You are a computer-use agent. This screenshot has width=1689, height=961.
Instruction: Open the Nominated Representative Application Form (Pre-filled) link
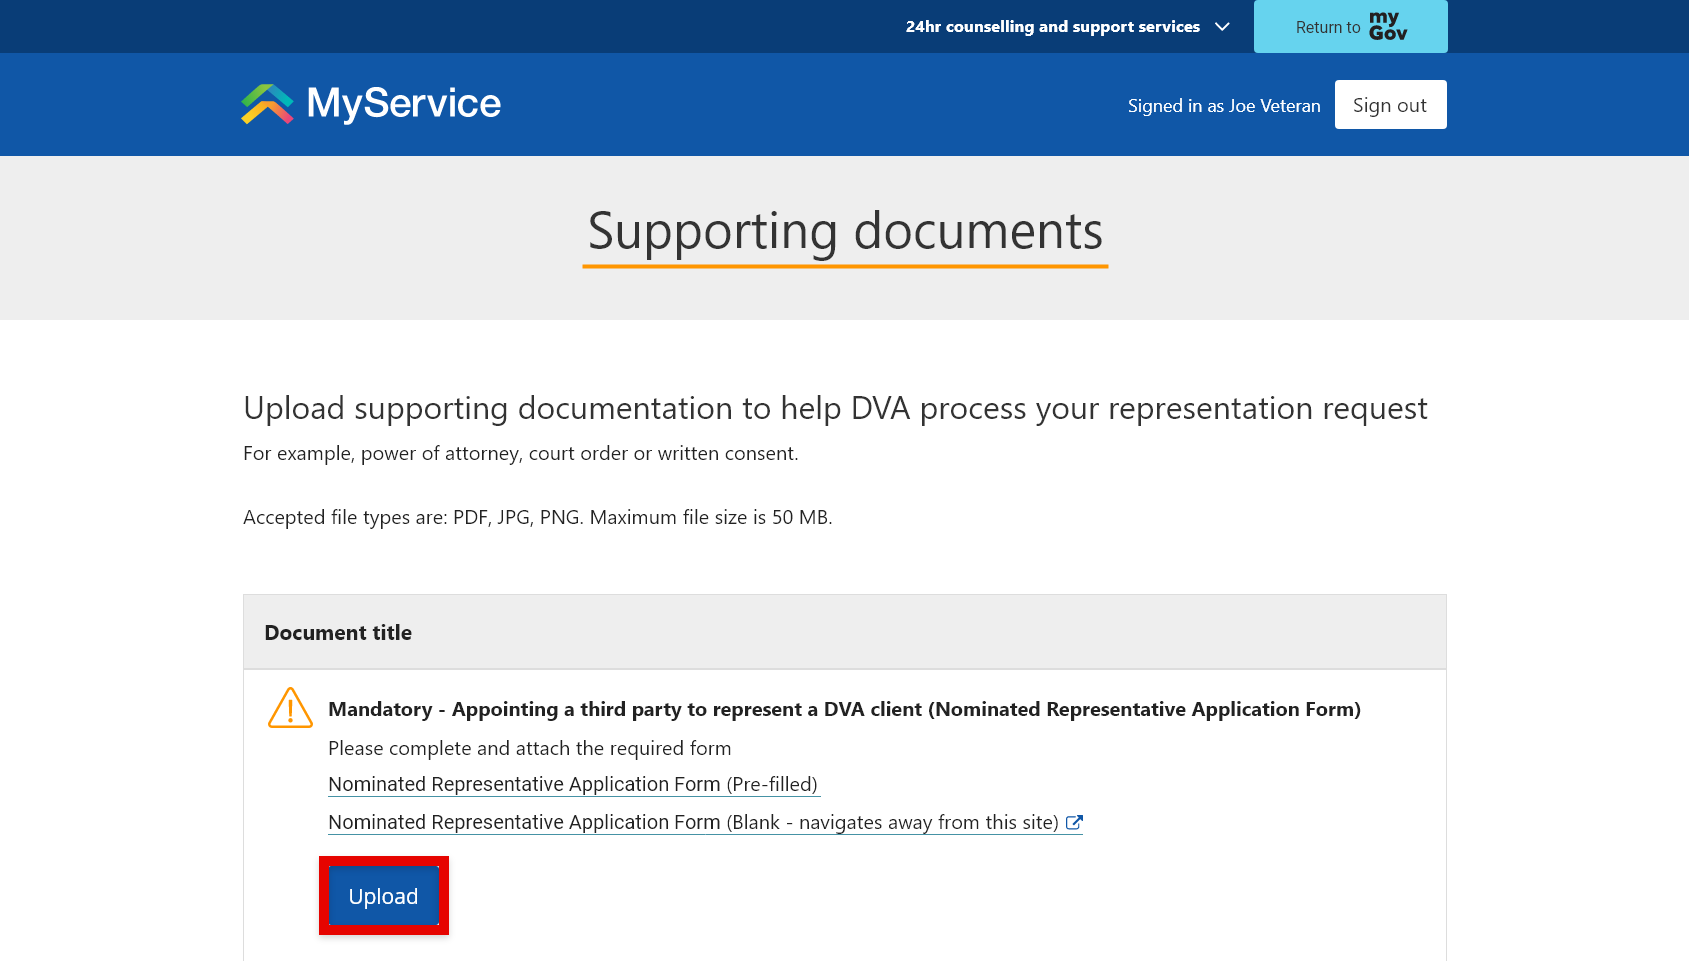point(572,784)
